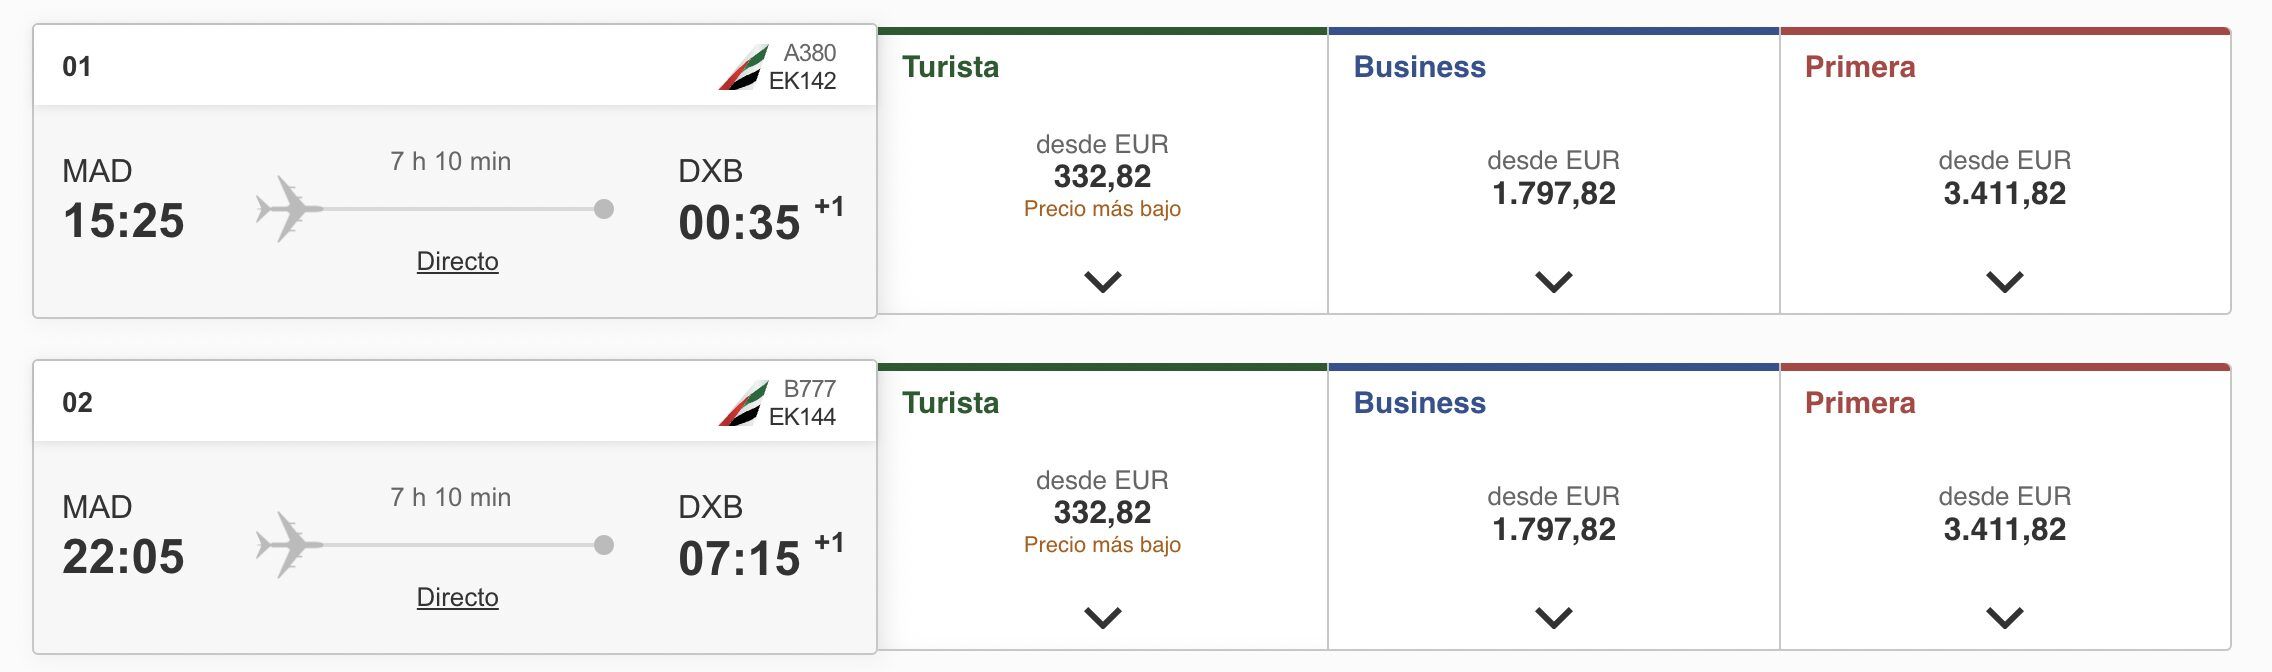This screenshot has width=2272, height=672.
Task: Expand Primera fare for flight EK142
Action: tap(2005, 282)
